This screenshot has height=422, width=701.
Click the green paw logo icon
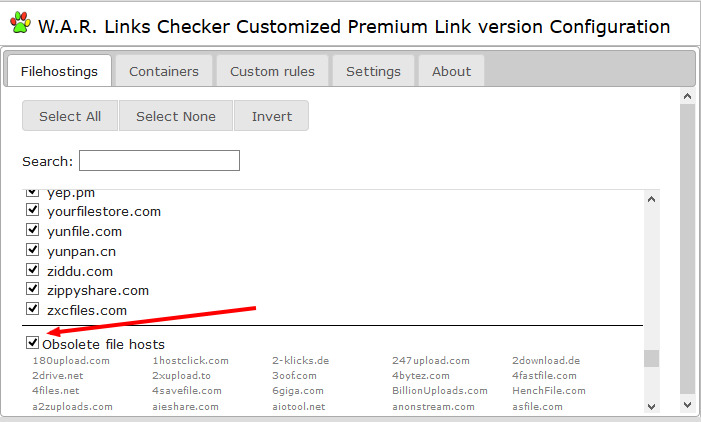pos(19,25)
